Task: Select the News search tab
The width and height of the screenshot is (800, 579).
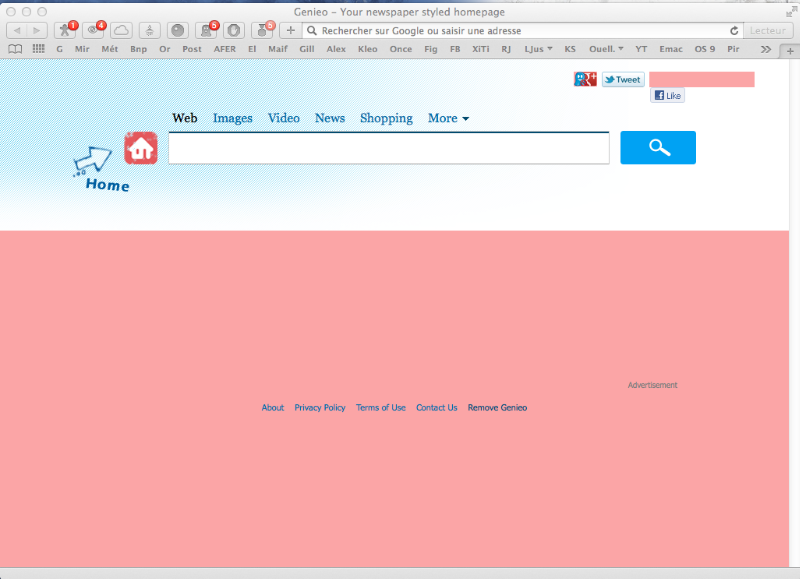Action: click(x=330, y=118)
